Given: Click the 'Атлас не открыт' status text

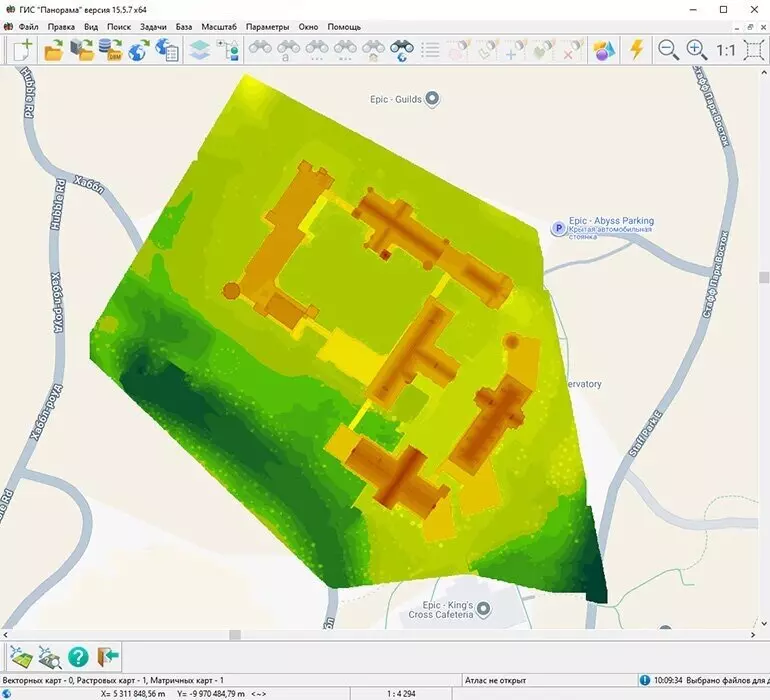Looking at the screenshot, I should 495,680.
